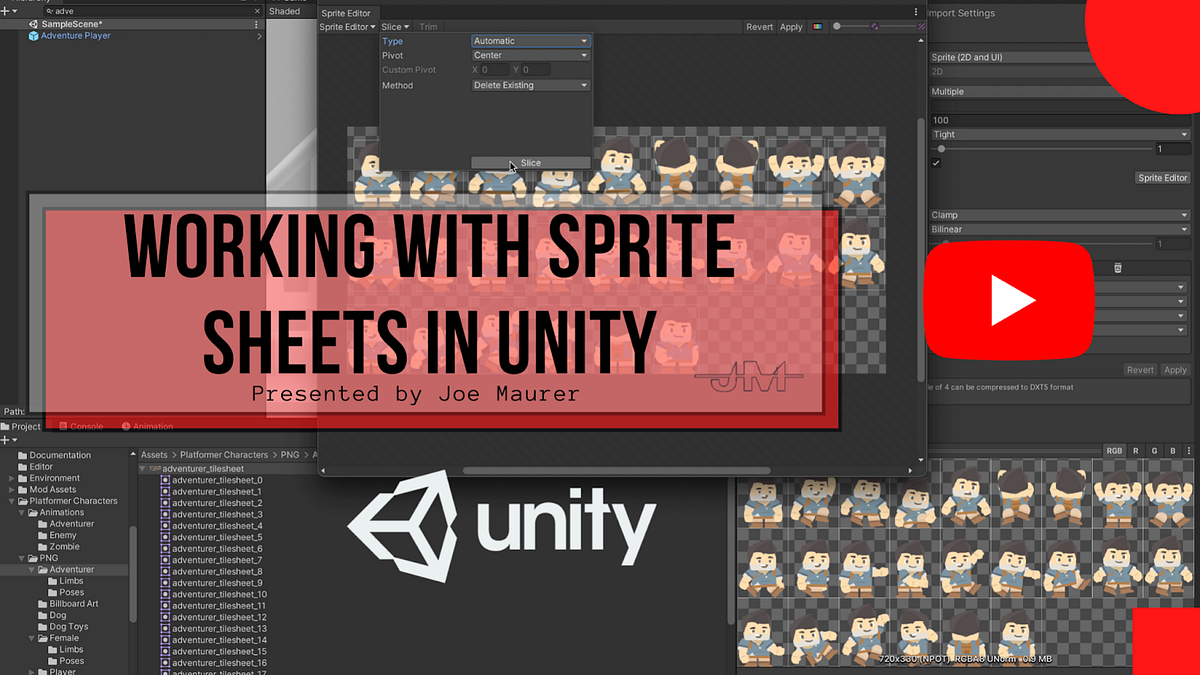Click the Dog Toys folder icon
The image size is (1200, 675).
(x=42, y=627)
